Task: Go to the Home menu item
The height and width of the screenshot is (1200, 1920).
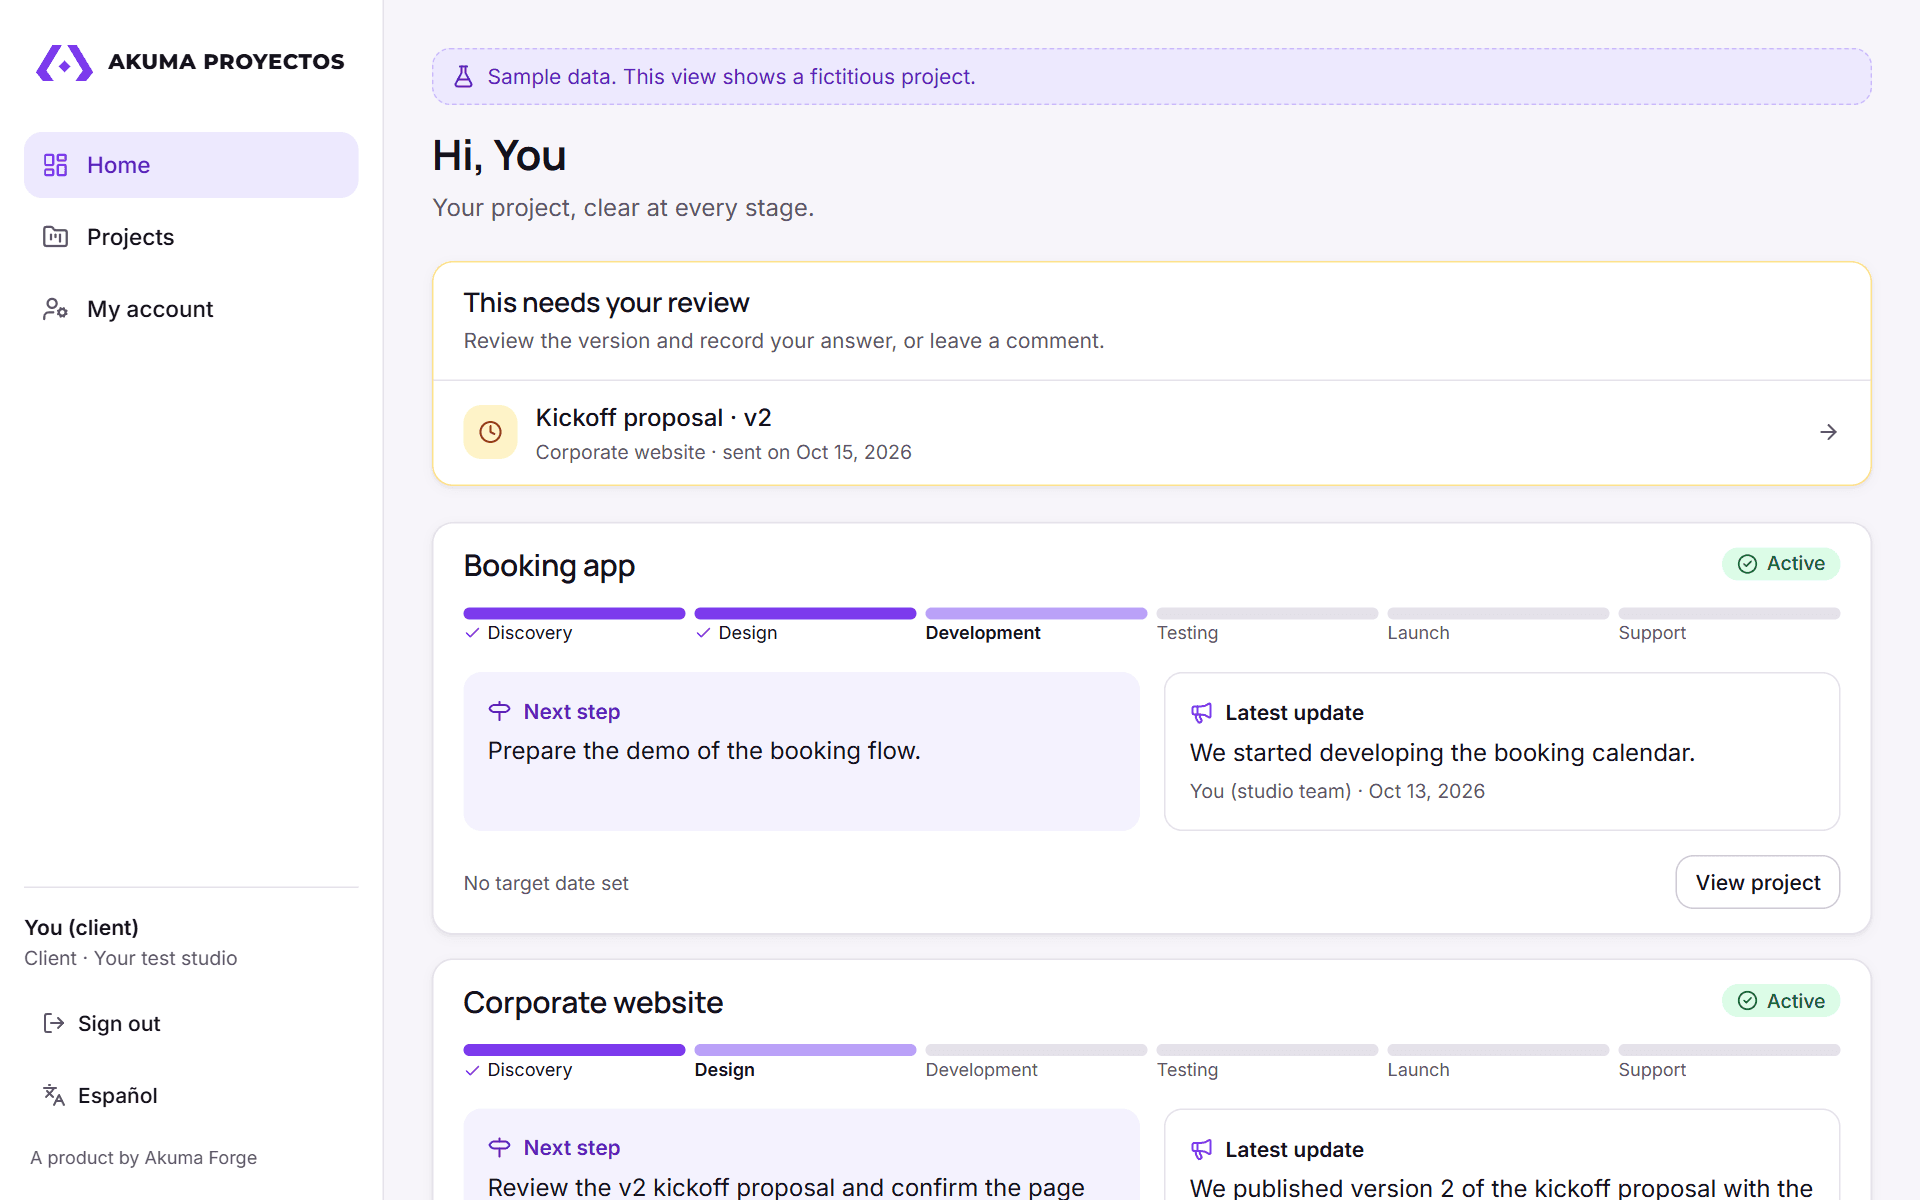Action: 191,165
